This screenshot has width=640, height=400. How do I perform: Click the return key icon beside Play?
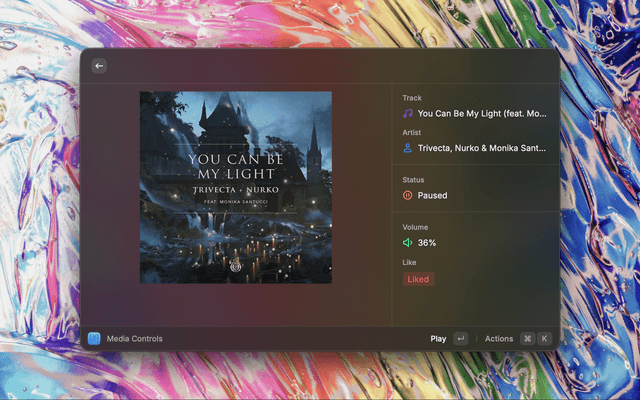(x=460, y=338)
